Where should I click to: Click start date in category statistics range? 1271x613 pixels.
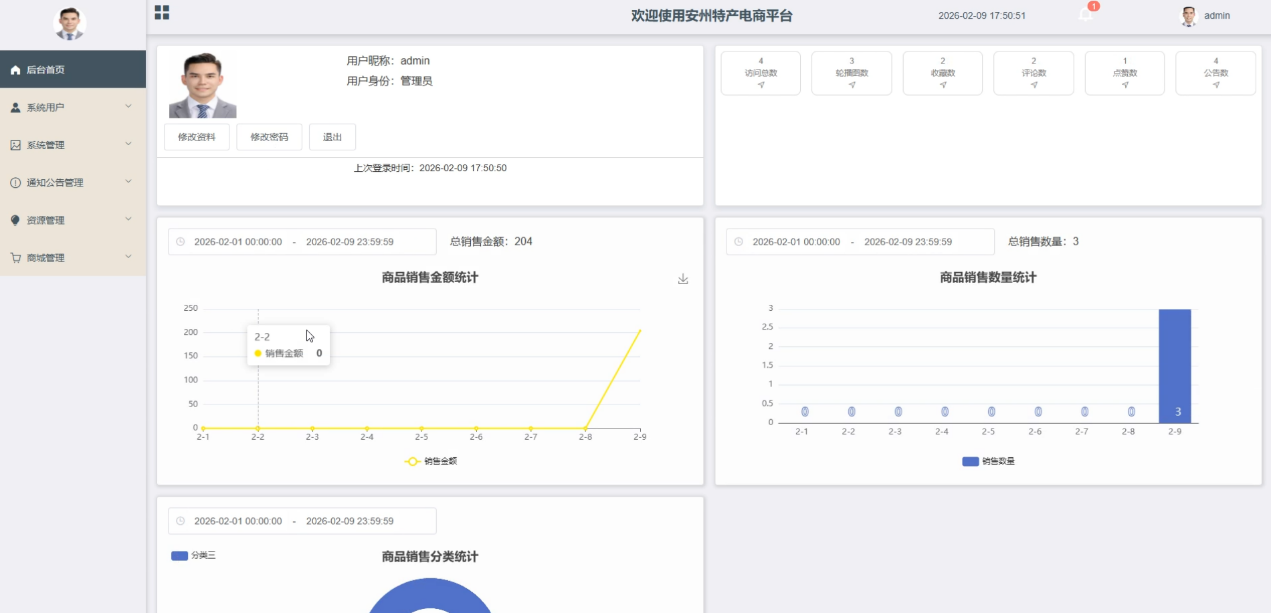[x=238, y=521]
